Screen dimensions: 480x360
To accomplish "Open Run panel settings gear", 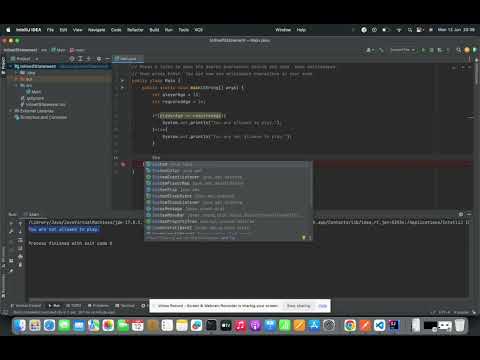I will coord(461,214).
